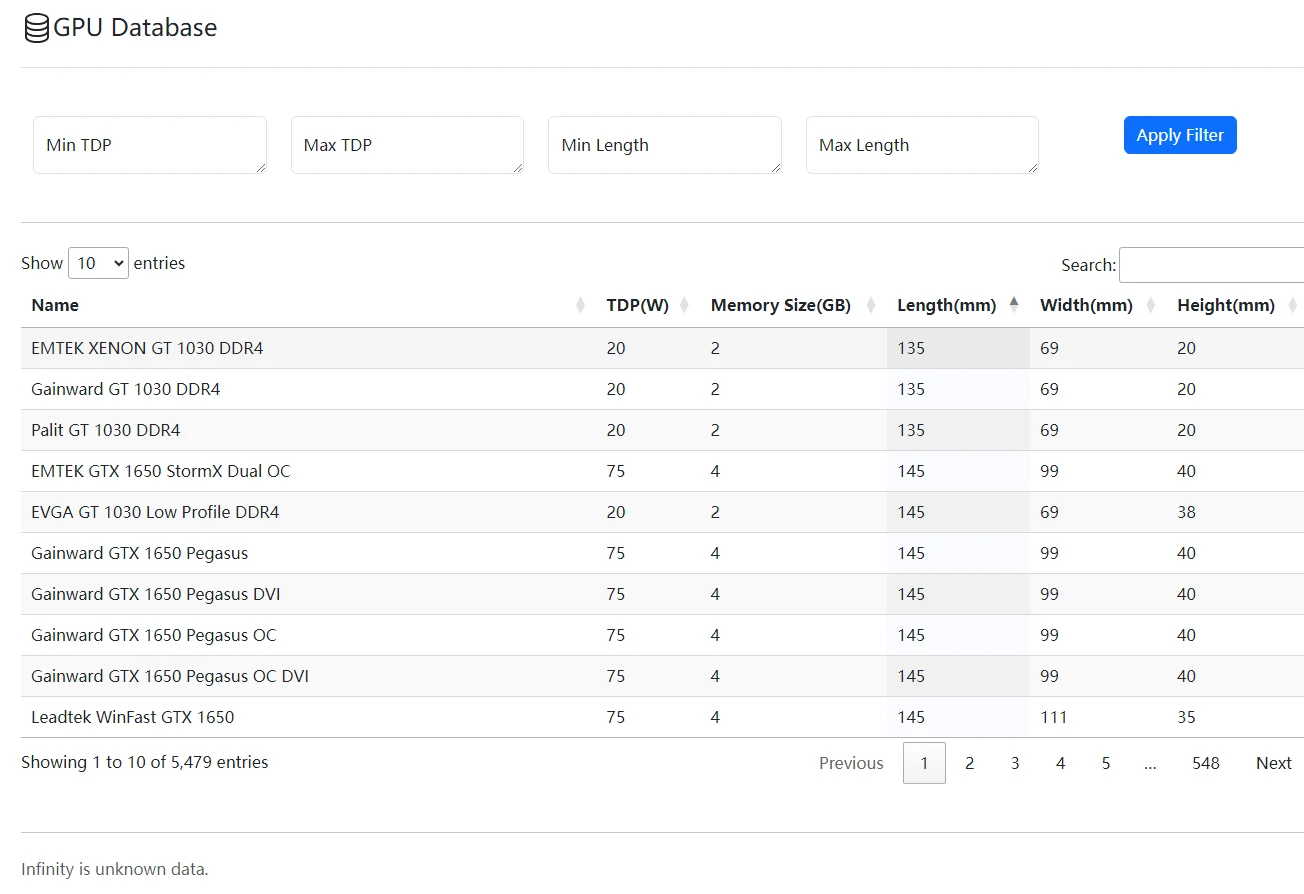The image size is (1304, 894).
Task: Toggle Length(mm) sort arrow
Action: coord(1014,305)
